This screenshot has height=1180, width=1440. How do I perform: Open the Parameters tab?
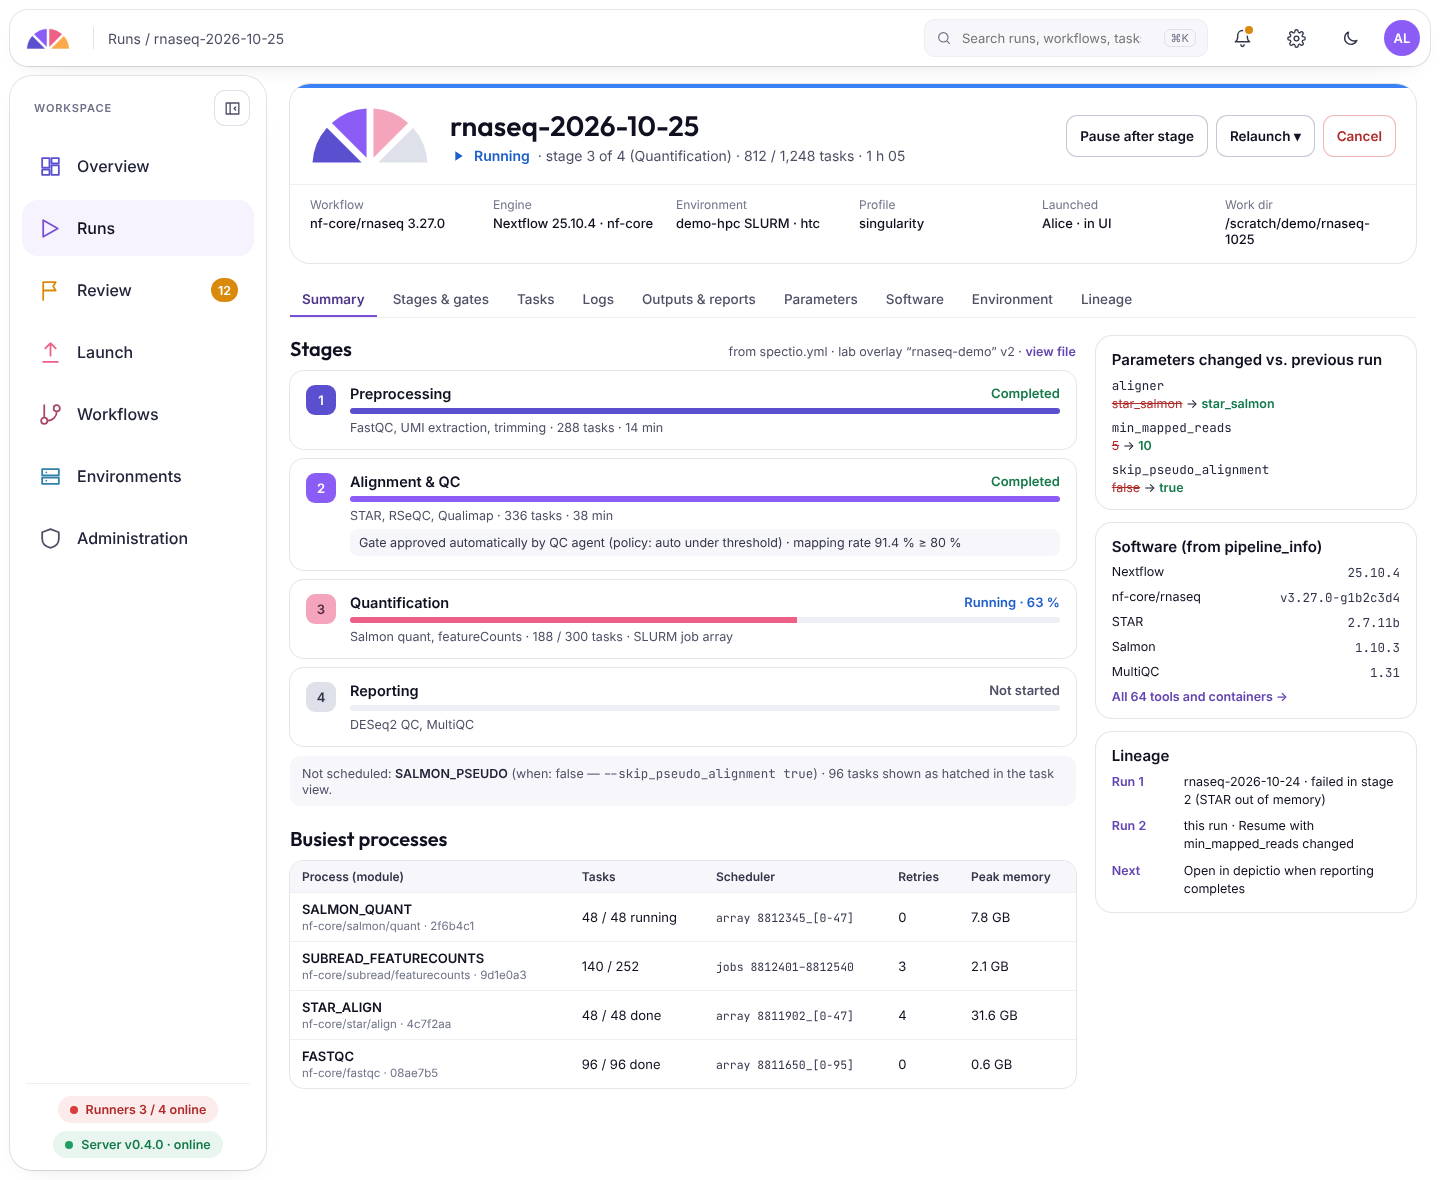click(821, 299)
